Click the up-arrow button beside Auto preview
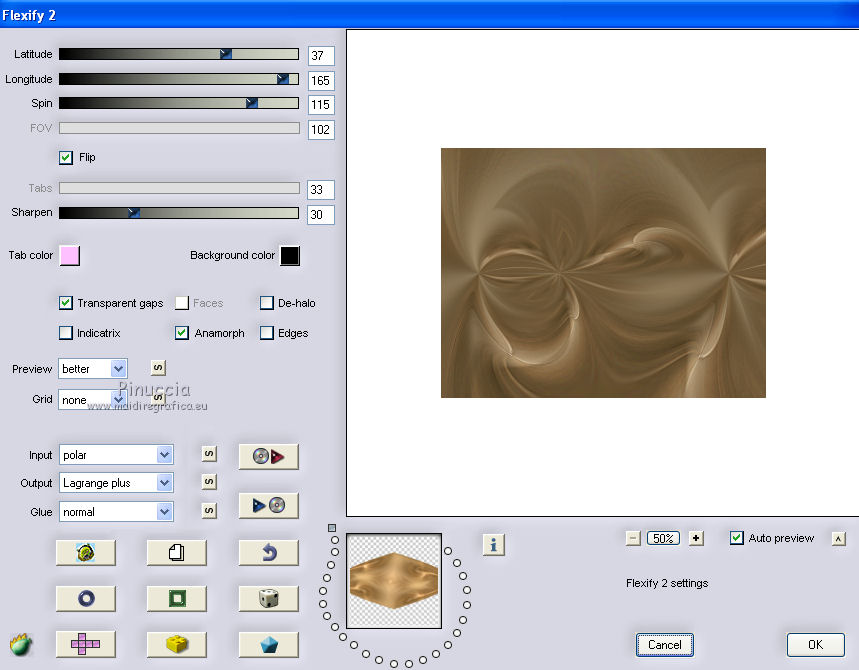 [x=838, y=539]
